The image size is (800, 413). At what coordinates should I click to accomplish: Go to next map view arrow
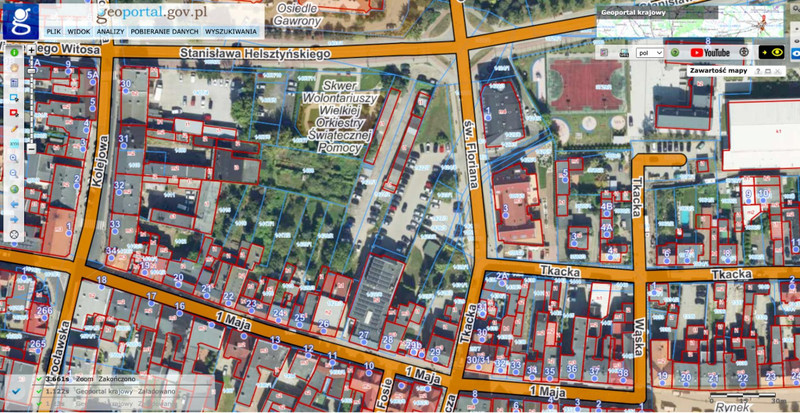(x=15, y=219)
